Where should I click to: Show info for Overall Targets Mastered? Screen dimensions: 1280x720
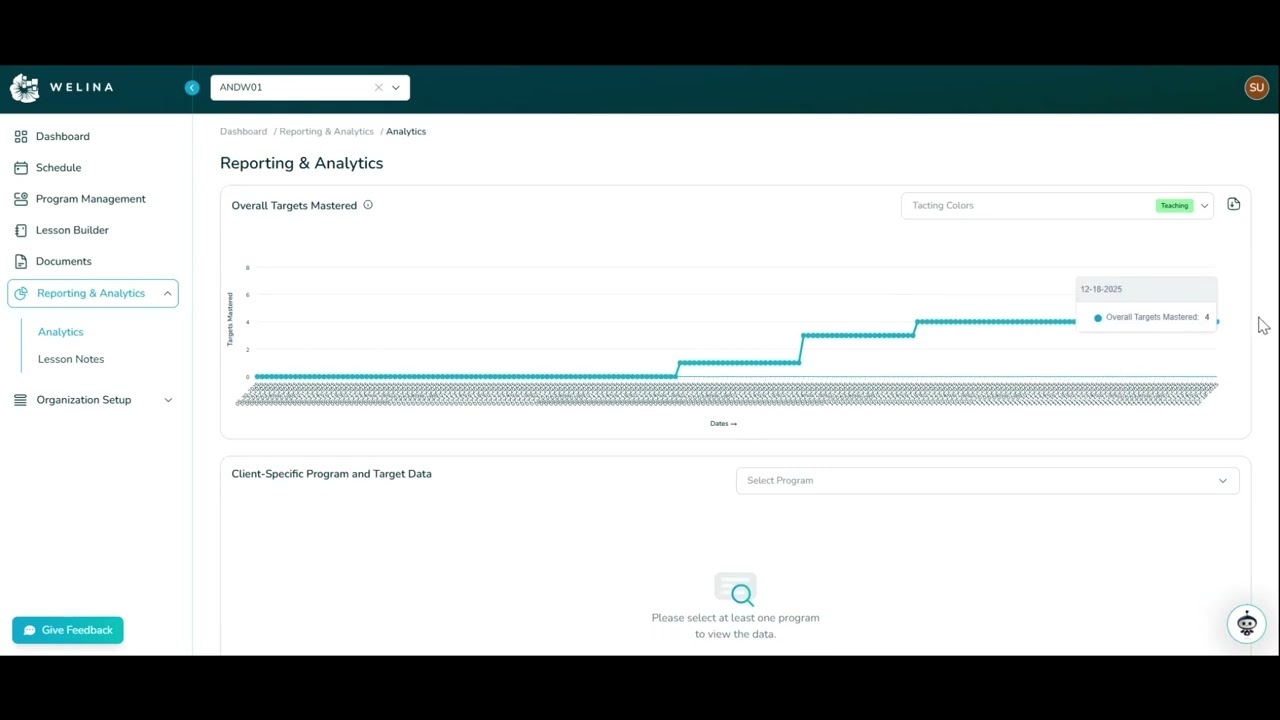point(368,205)
